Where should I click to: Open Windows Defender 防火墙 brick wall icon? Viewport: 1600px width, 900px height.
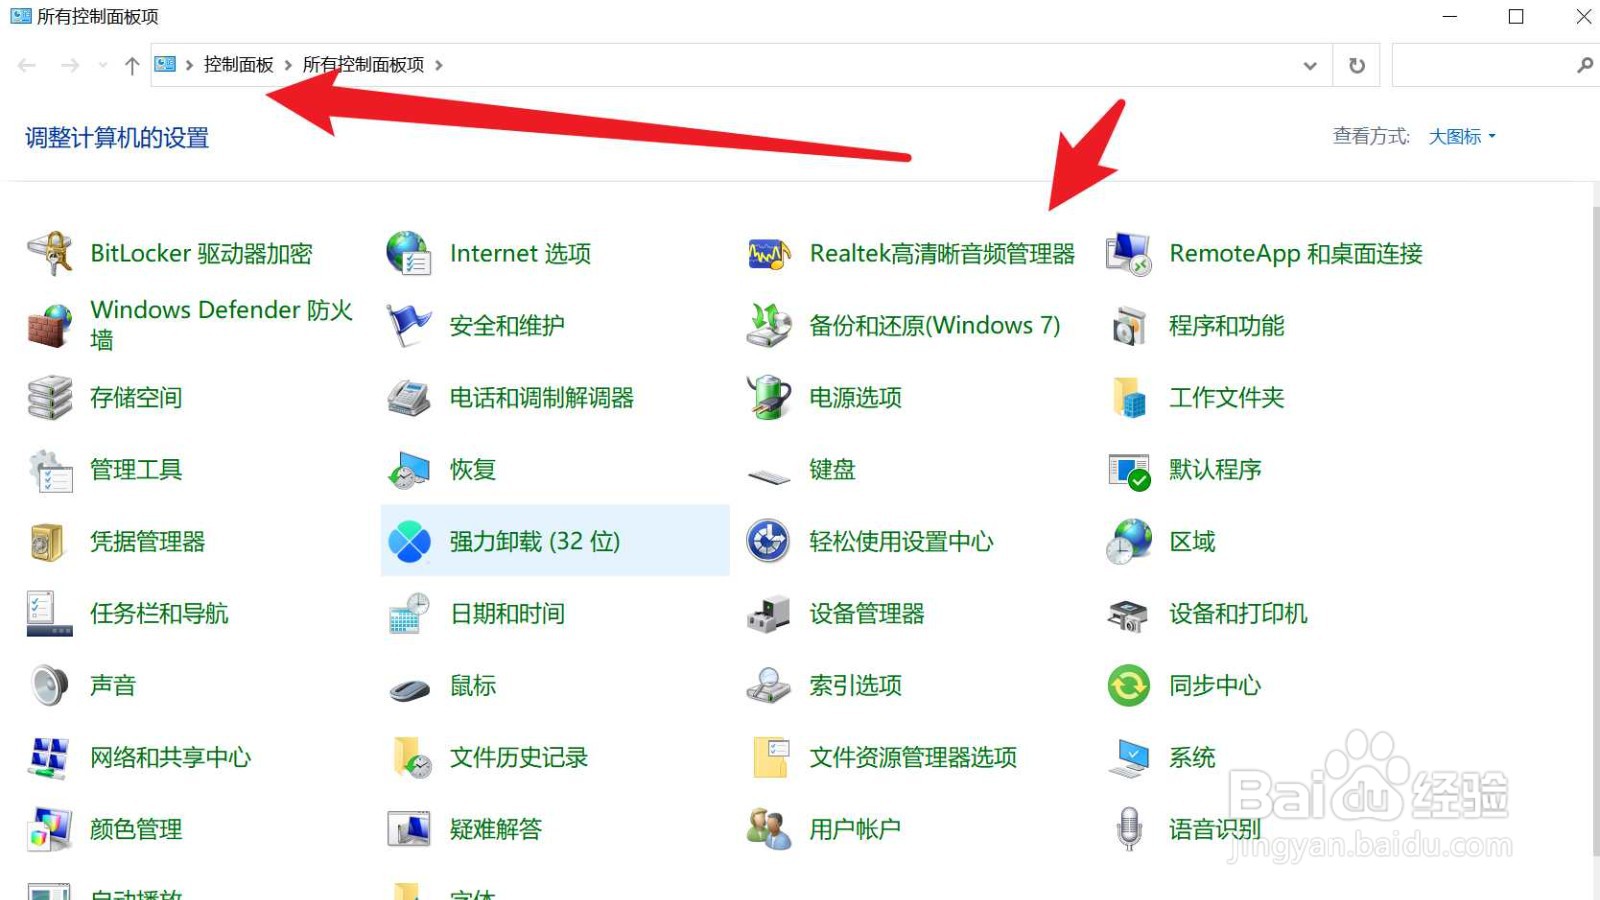pos(49,325)
